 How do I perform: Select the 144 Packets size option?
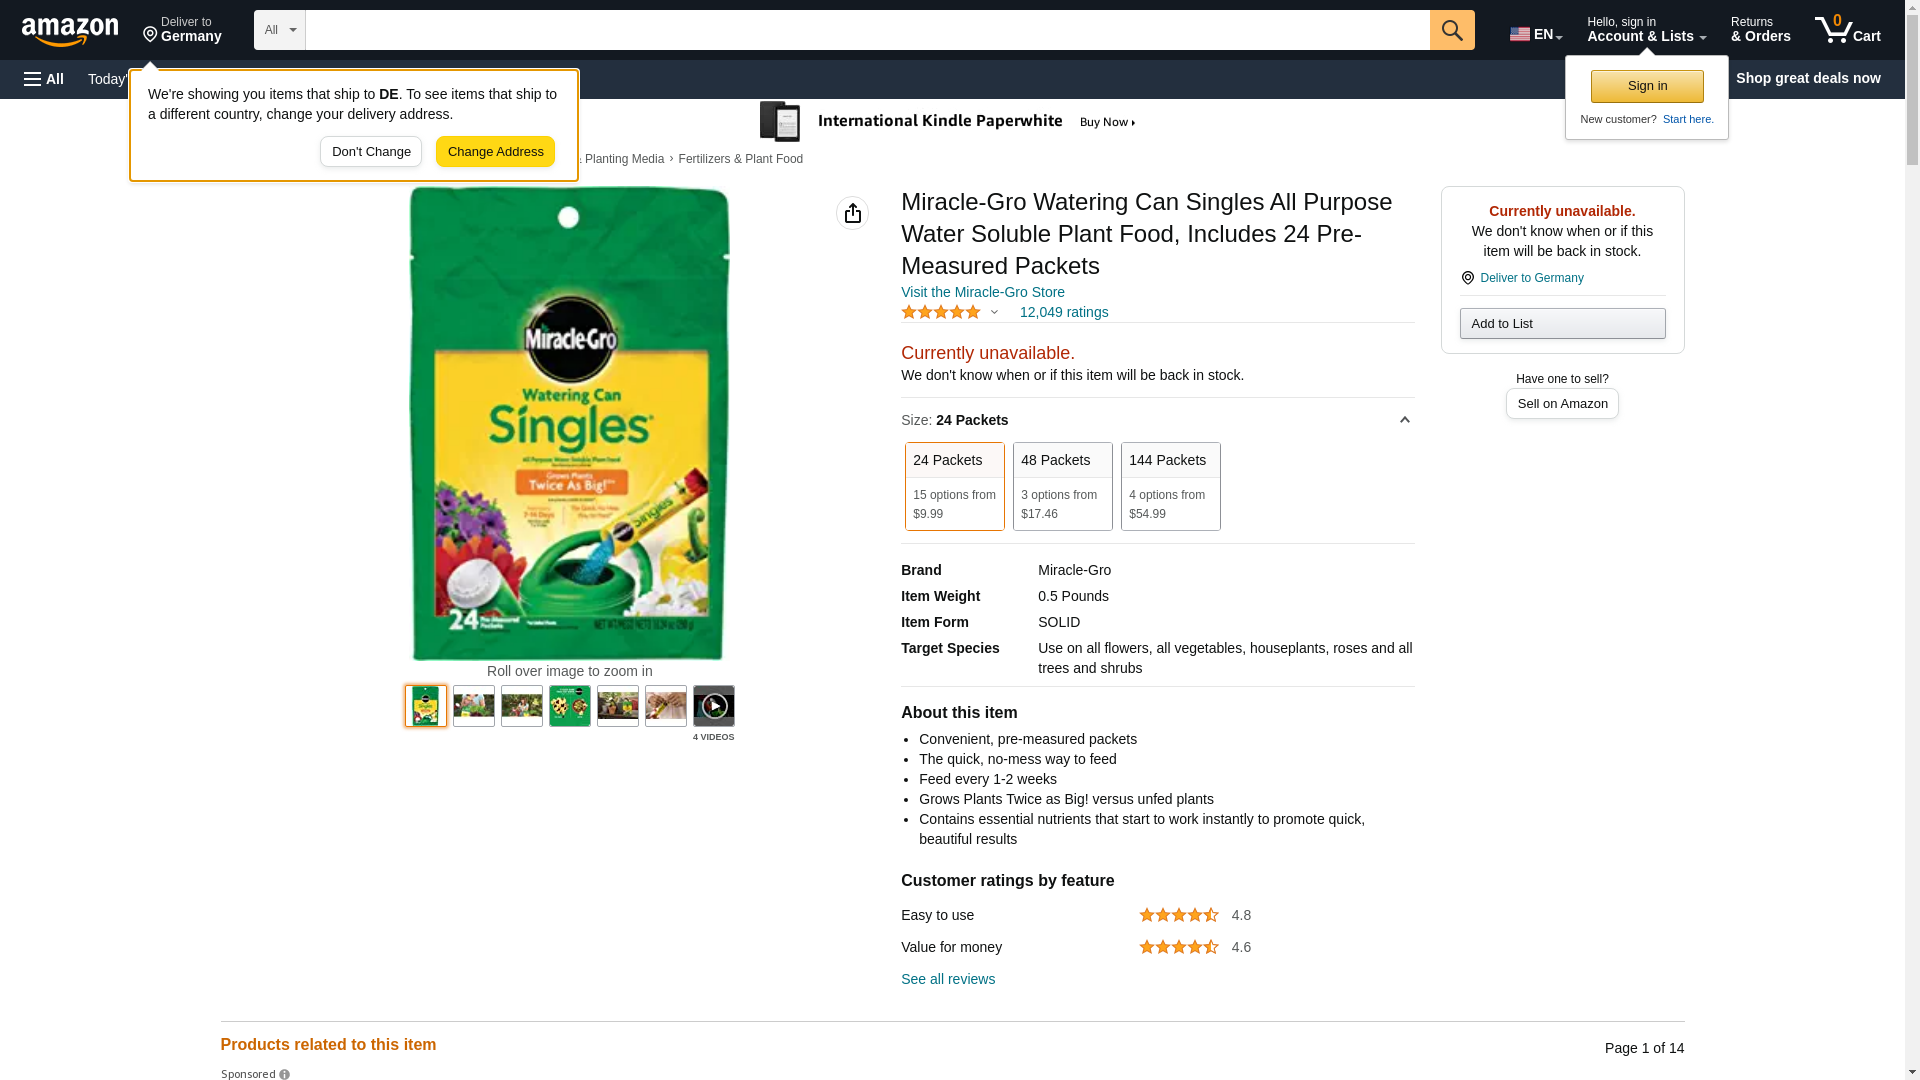click(x=1170, y=486)
